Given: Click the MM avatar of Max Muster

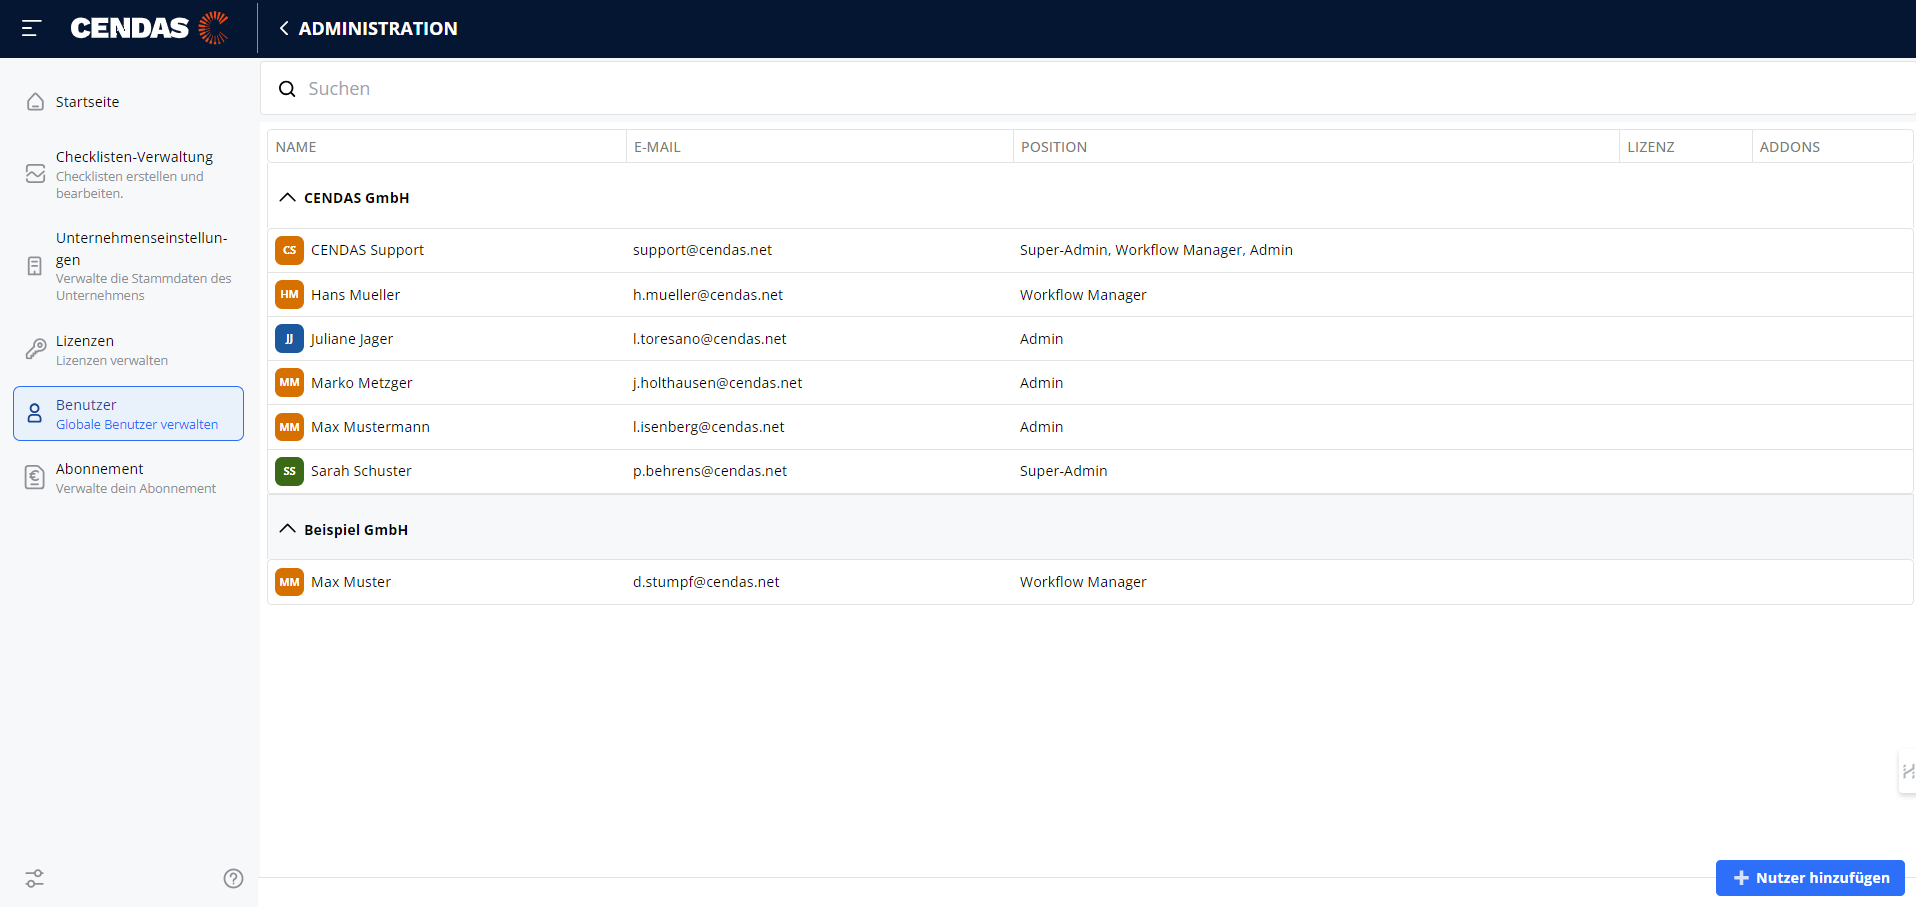Looking at the screenshot, I should pyautogui.click(x=289, y=581).
